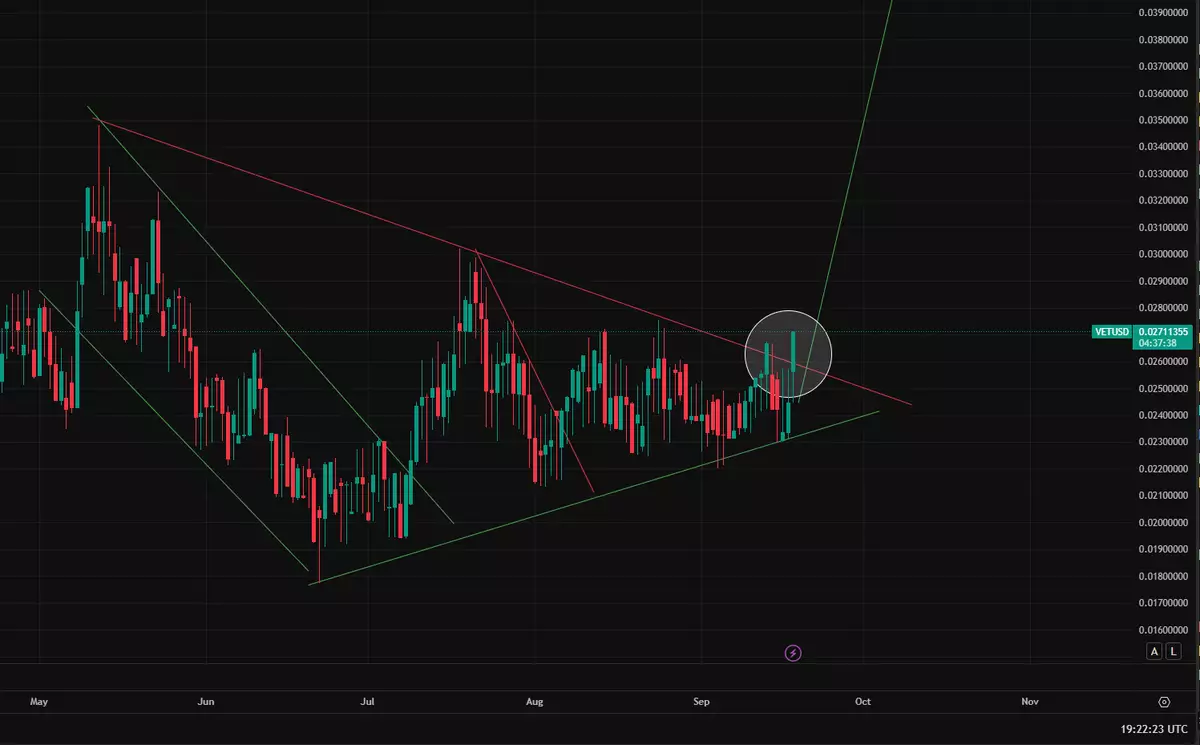The image size is (1200, 745).
Task: Open timezone menu at 19:22:23 UTC
Action: [1154, 731]
